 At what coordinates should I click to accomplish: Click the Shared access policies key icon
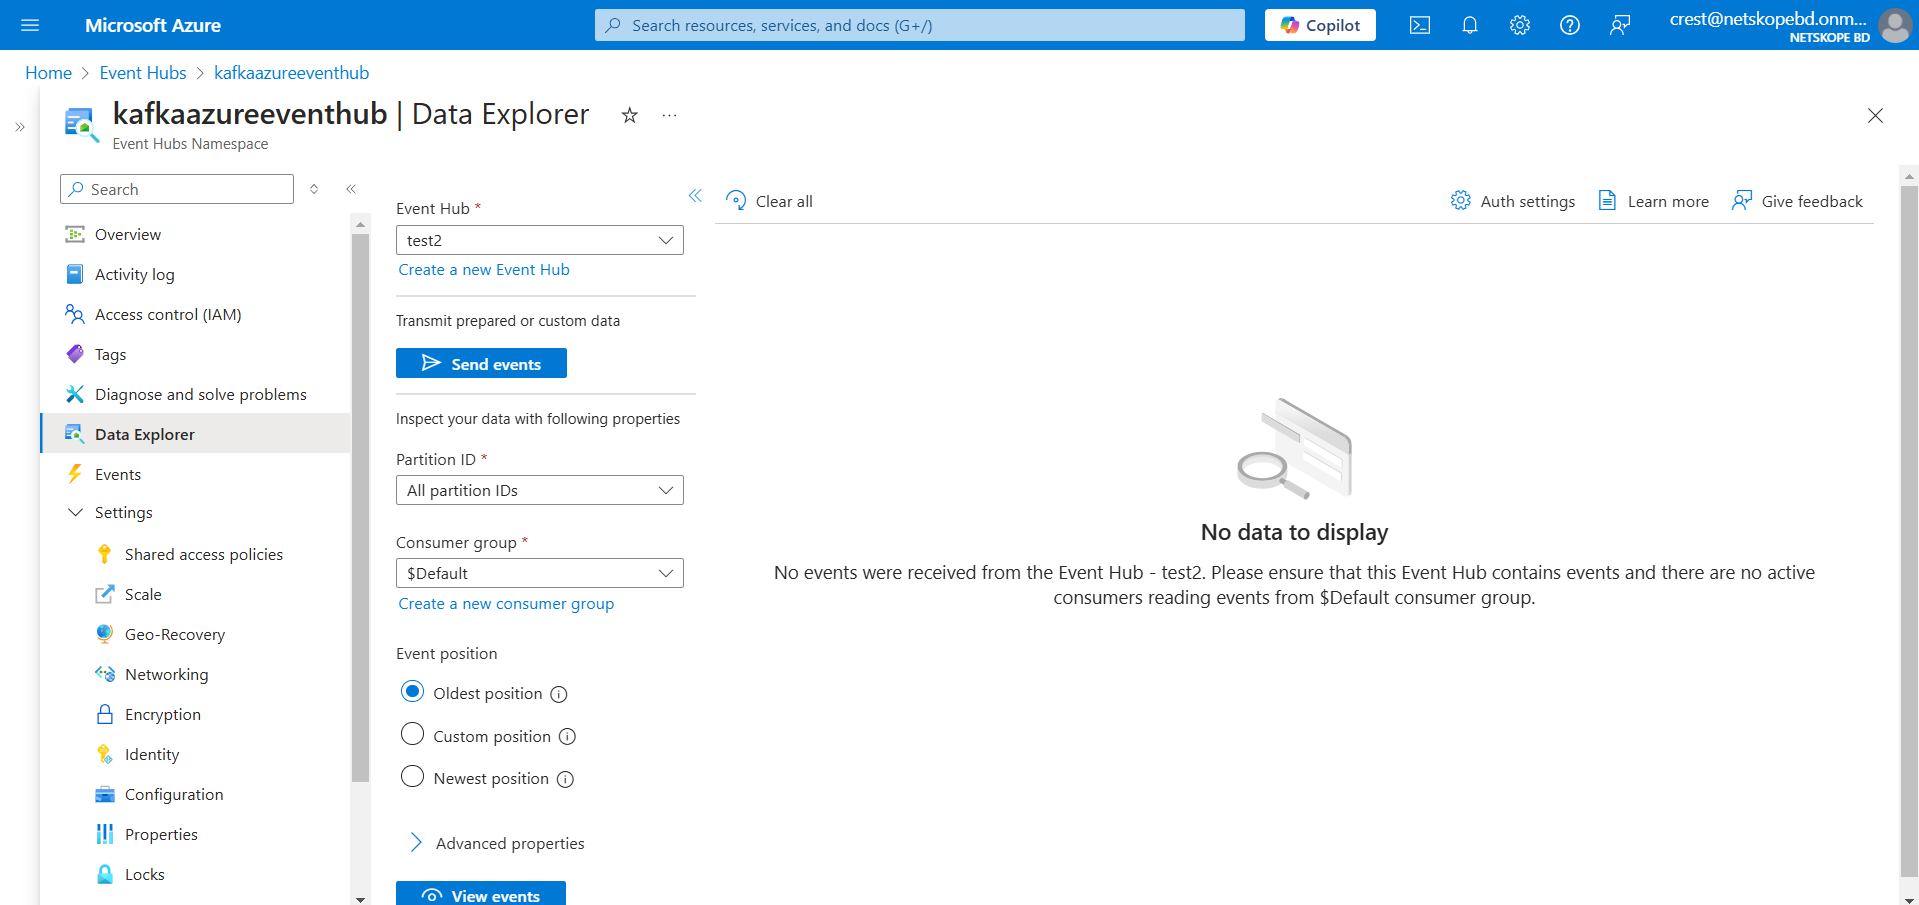point(105,554)
